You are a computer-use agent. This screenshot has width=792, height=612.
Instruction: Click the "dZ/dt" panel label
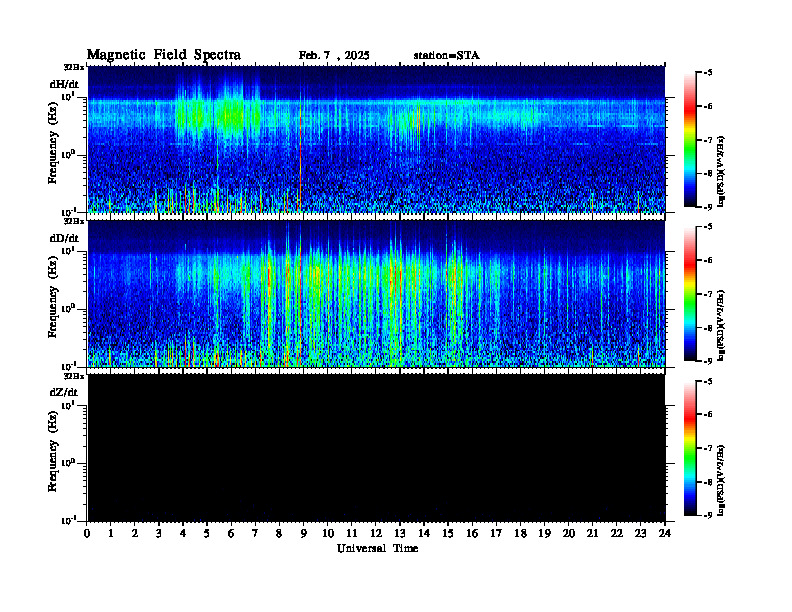[64, 392]
